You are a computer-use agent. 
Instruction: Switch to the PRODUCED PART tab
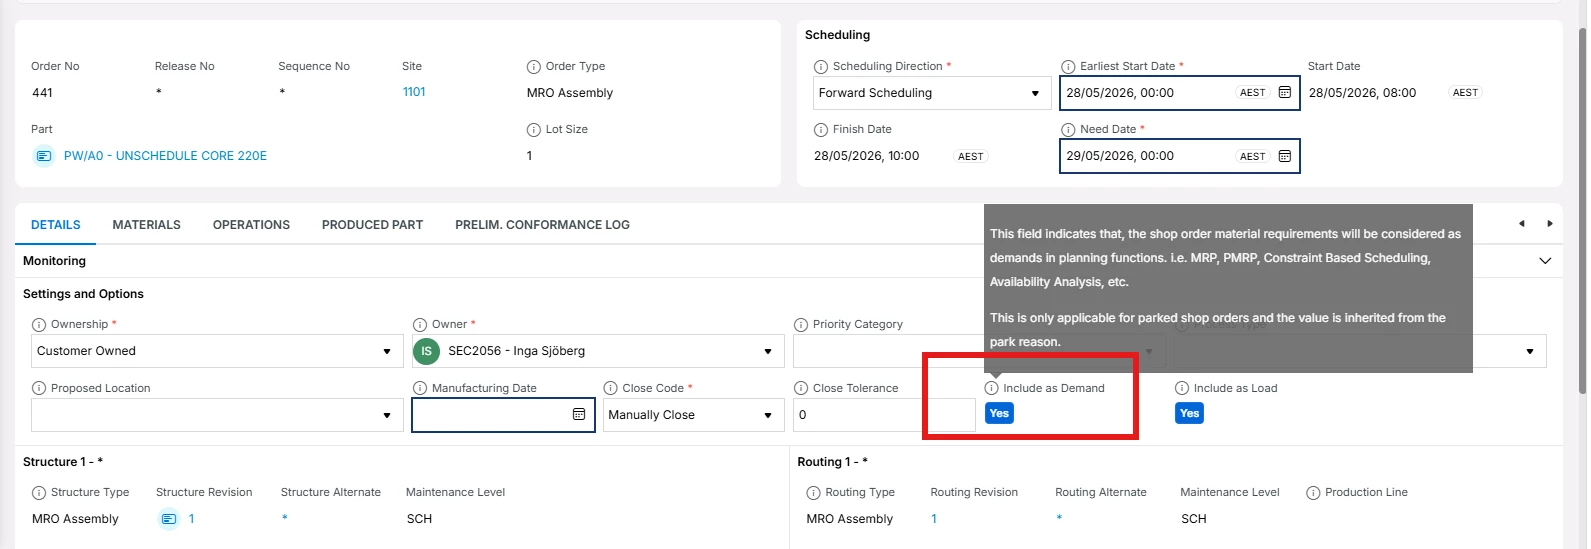372,225
